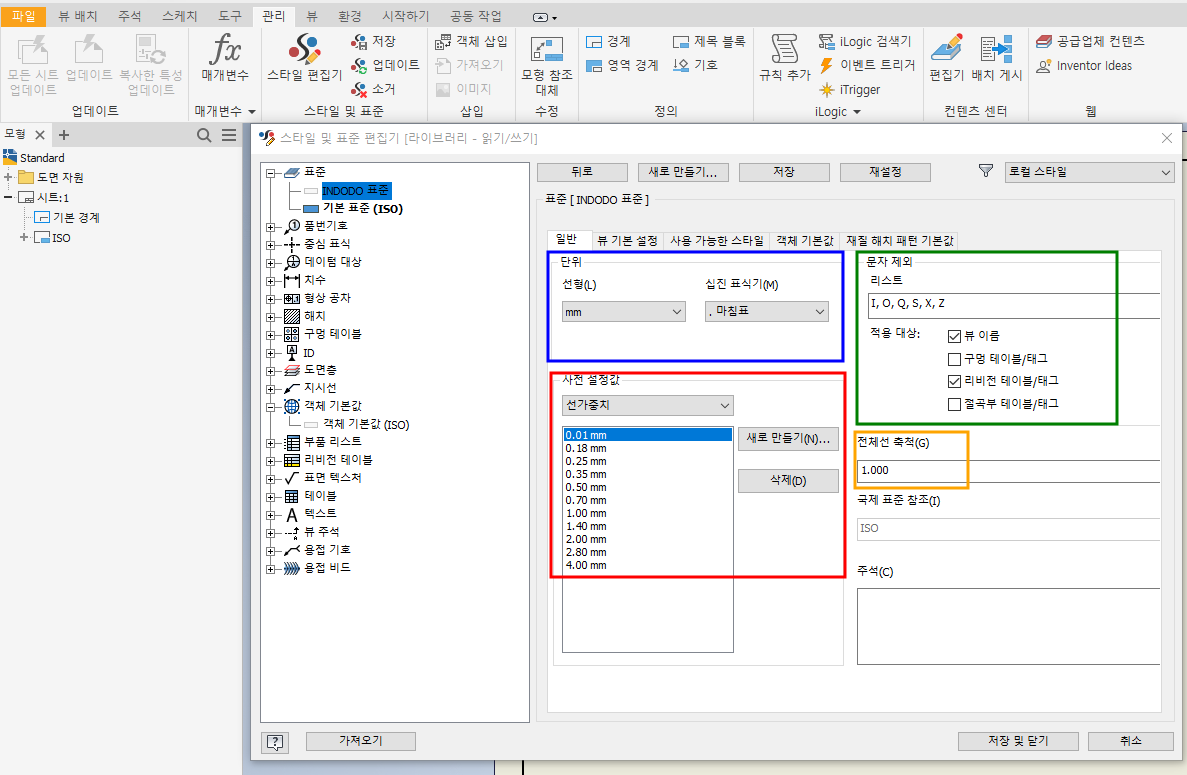The width and height of the screenshot is (1187, 775).
Task: Open the 주석 ribbon tab
Action: (x=129, y=16)
